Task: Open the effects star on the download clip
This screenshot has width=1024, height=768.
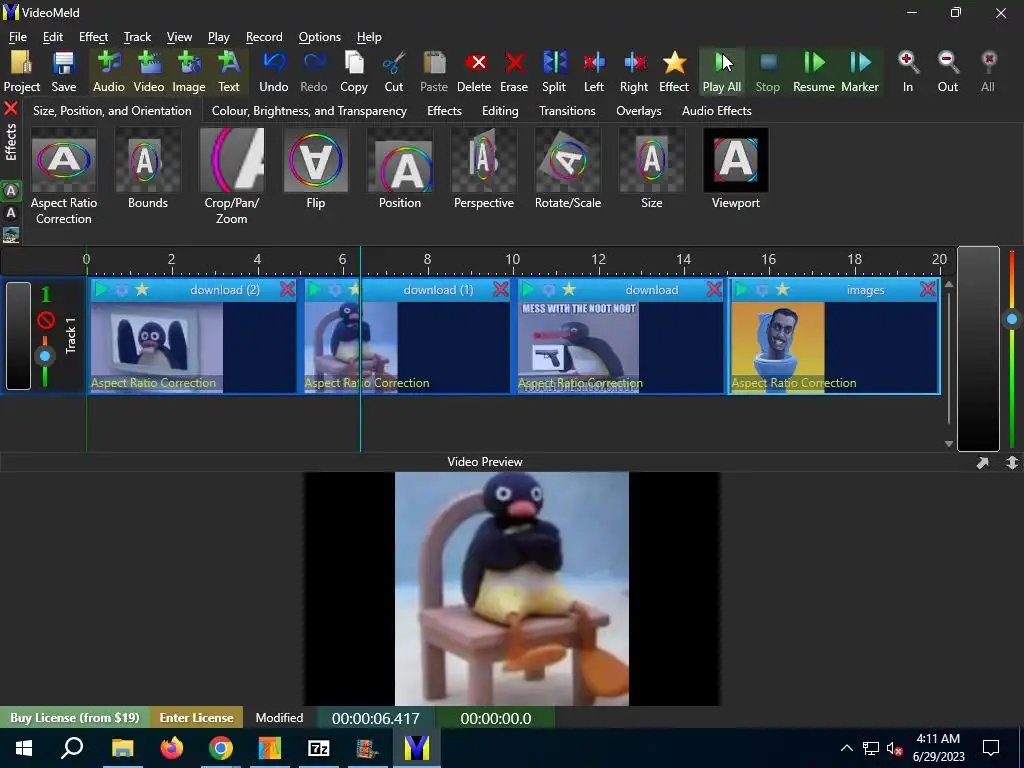Action: pyautogui.click(x=569, y=289)
